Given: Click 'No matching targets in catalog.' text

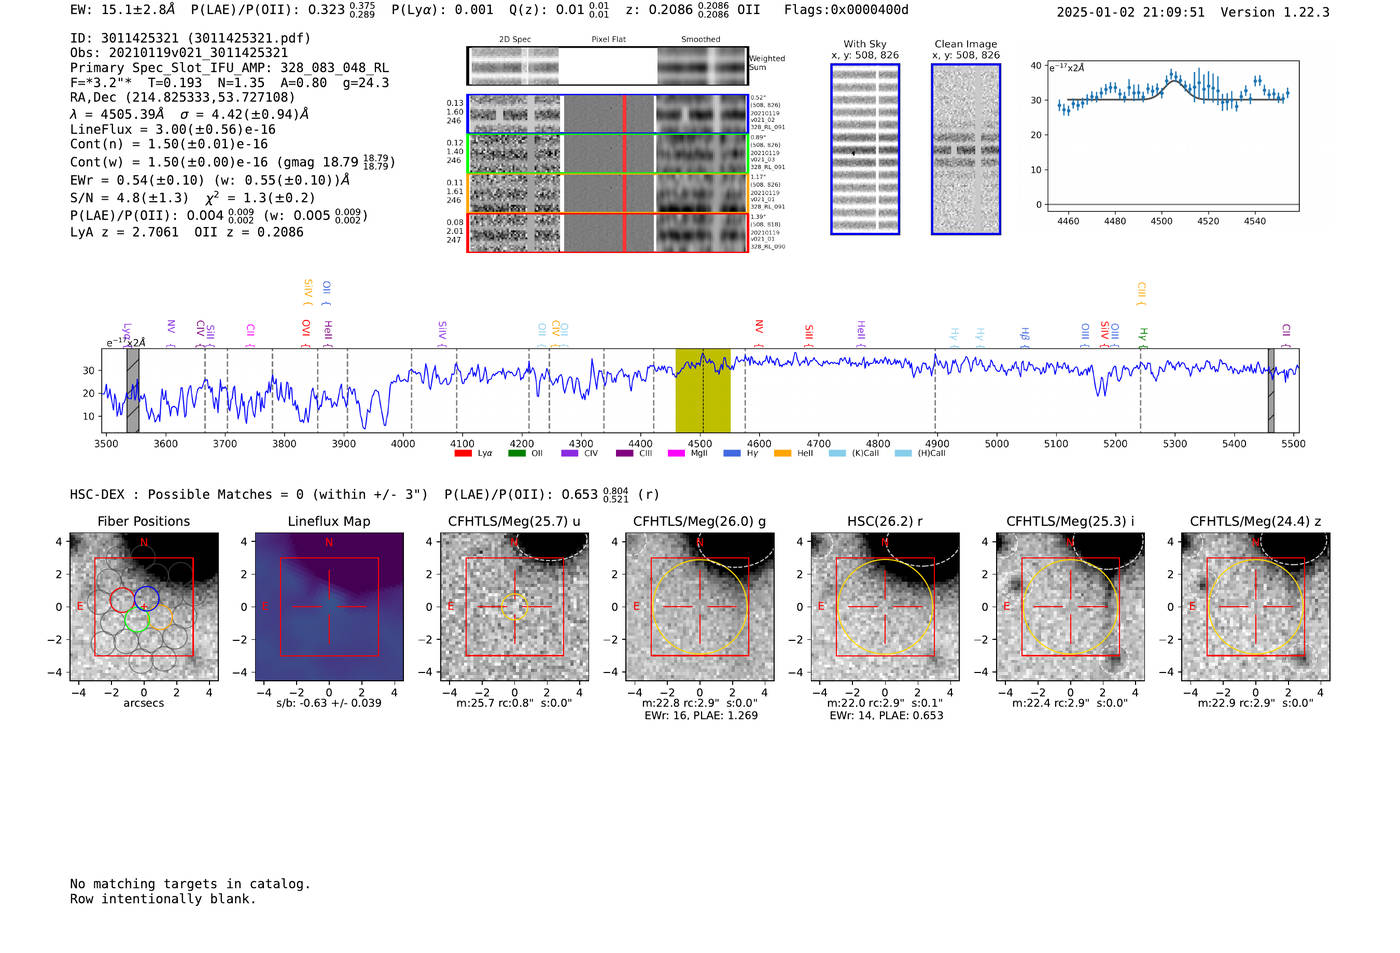Looking at the screenshot, I should [x=190, y=884].
